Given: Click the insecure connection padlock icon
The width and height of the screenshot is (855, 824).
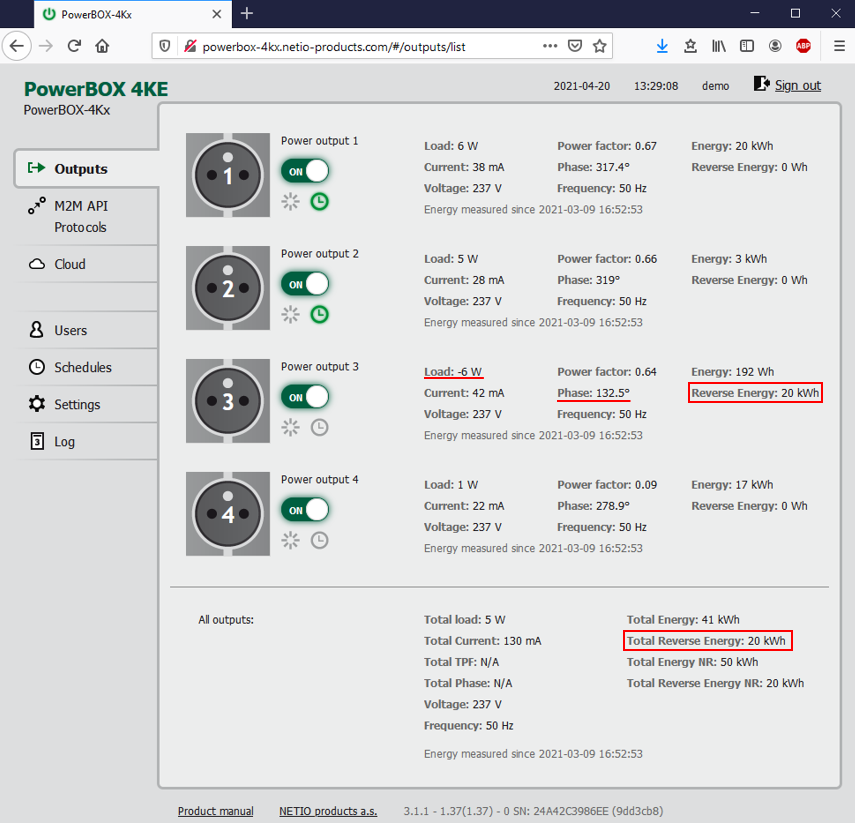Looking at the screenshot, I should pyautogui.click(x=190, y=46).
